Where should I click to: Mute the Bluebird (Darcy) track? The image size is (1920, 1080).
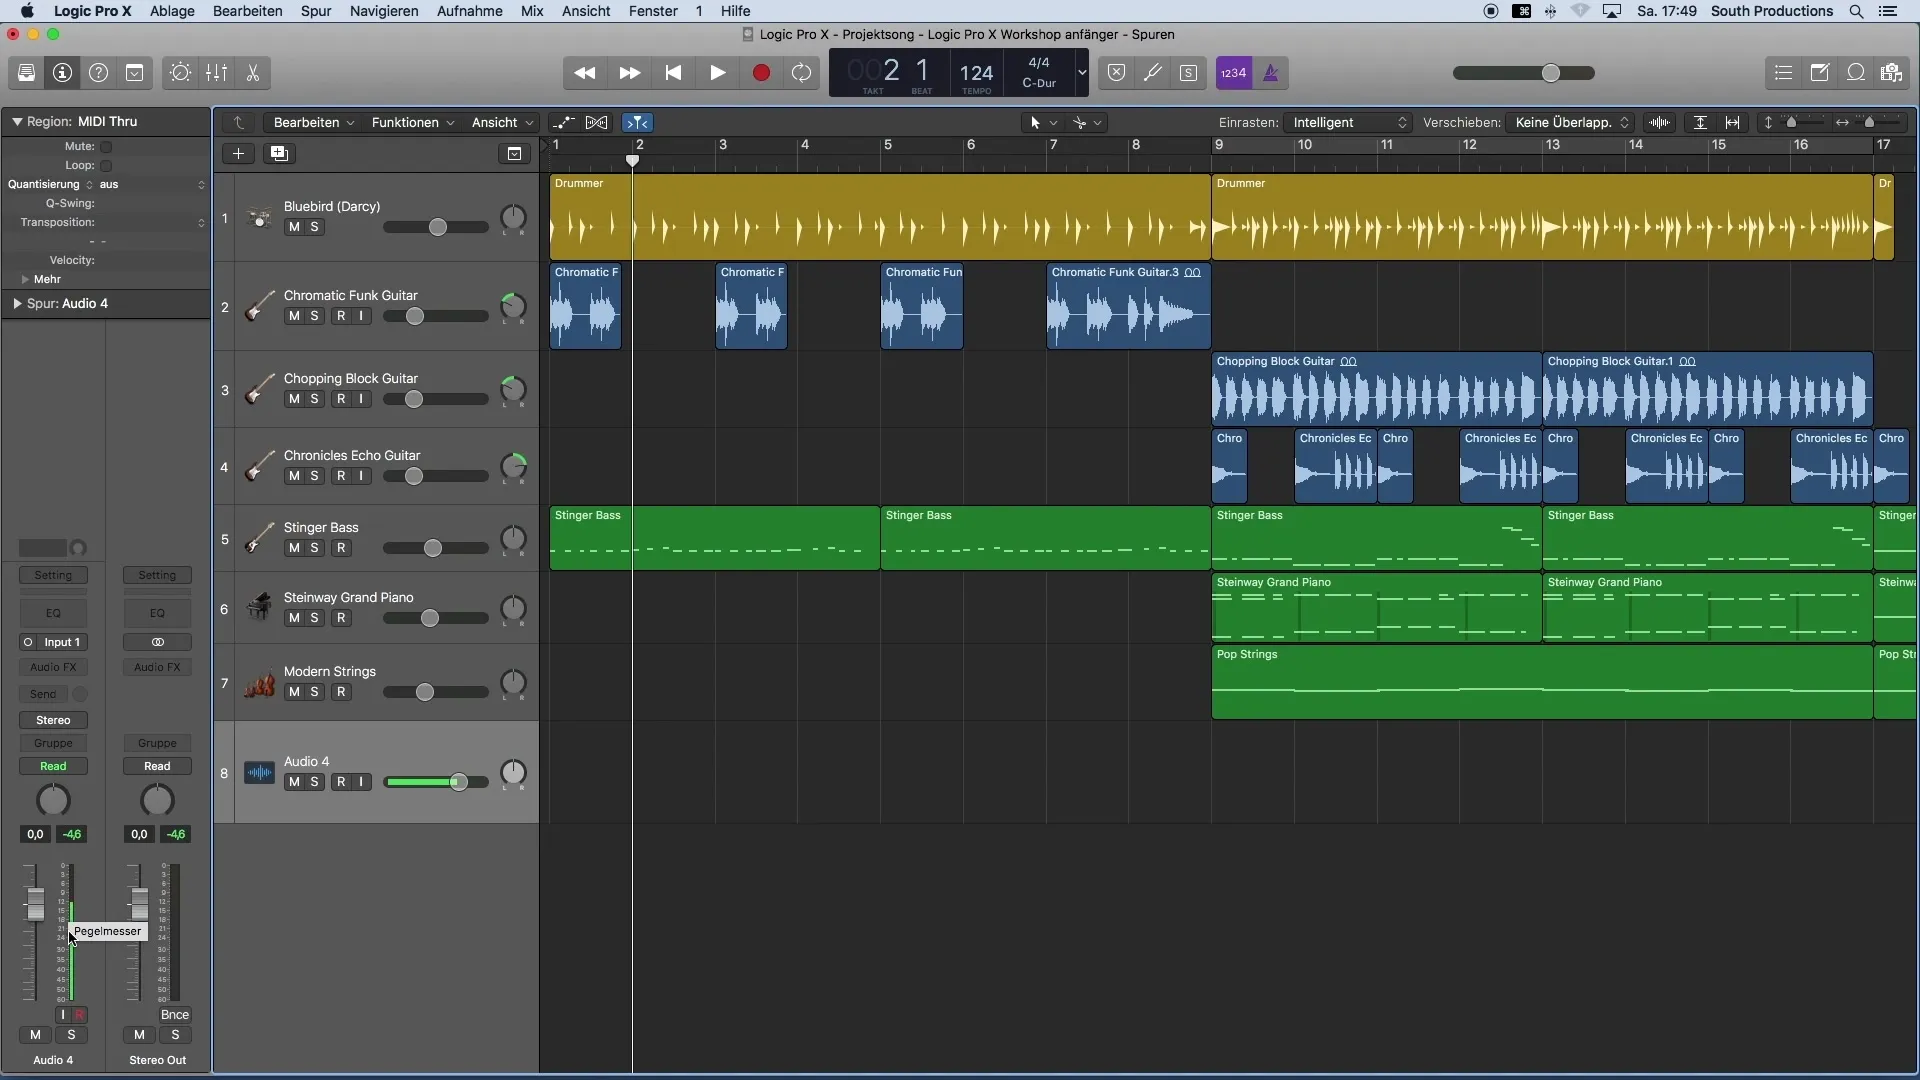[294, 227]
